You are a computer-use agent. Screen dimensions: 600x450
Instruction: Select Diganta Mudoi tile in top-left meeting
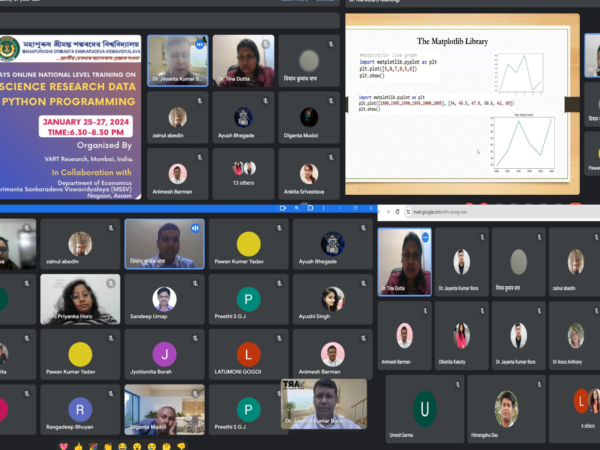pyautogui.click(x=309, y=117)
